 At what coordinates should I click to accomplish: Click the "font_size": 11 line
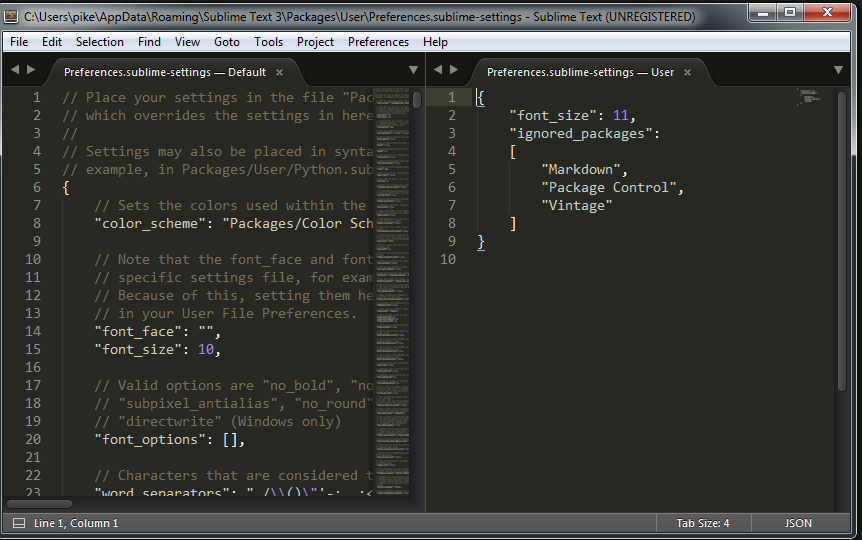coord(572,115)
